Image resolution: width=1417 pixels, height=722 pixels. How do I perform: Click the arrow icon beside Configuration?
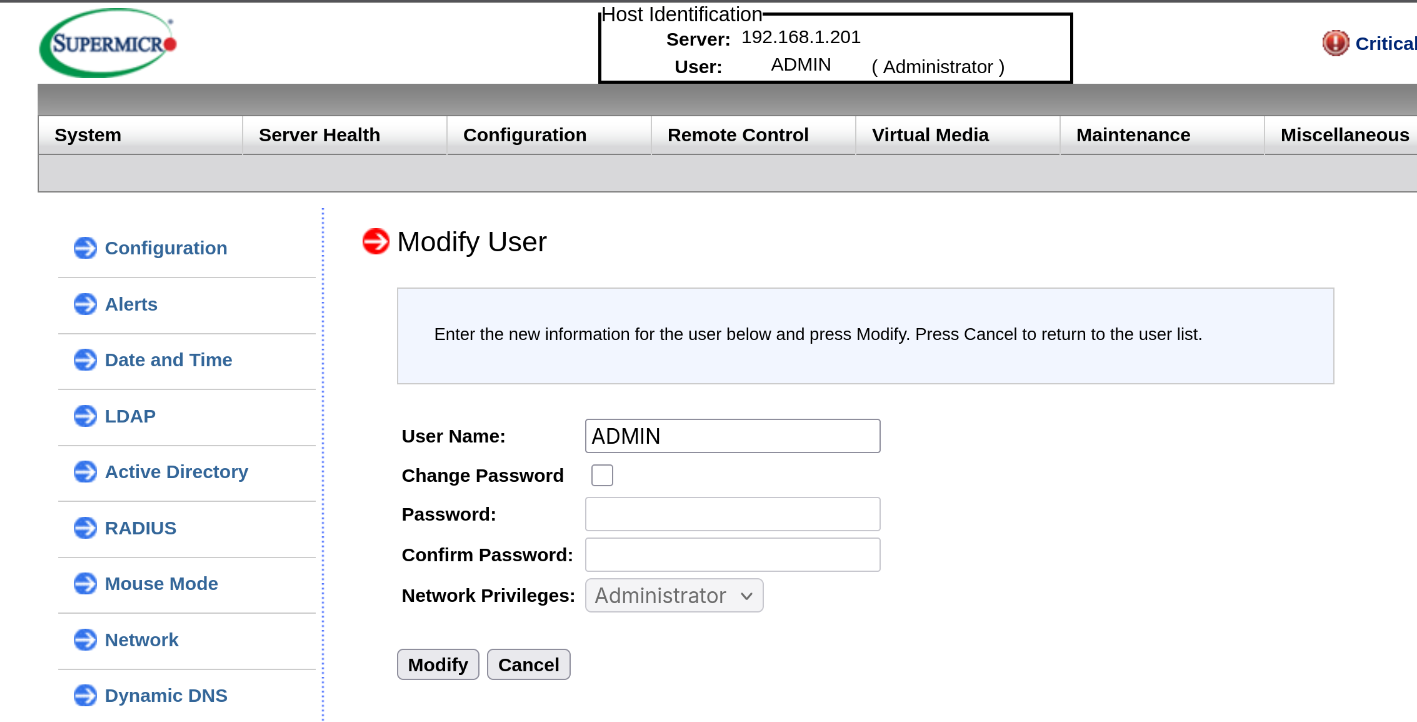point(86,248)
